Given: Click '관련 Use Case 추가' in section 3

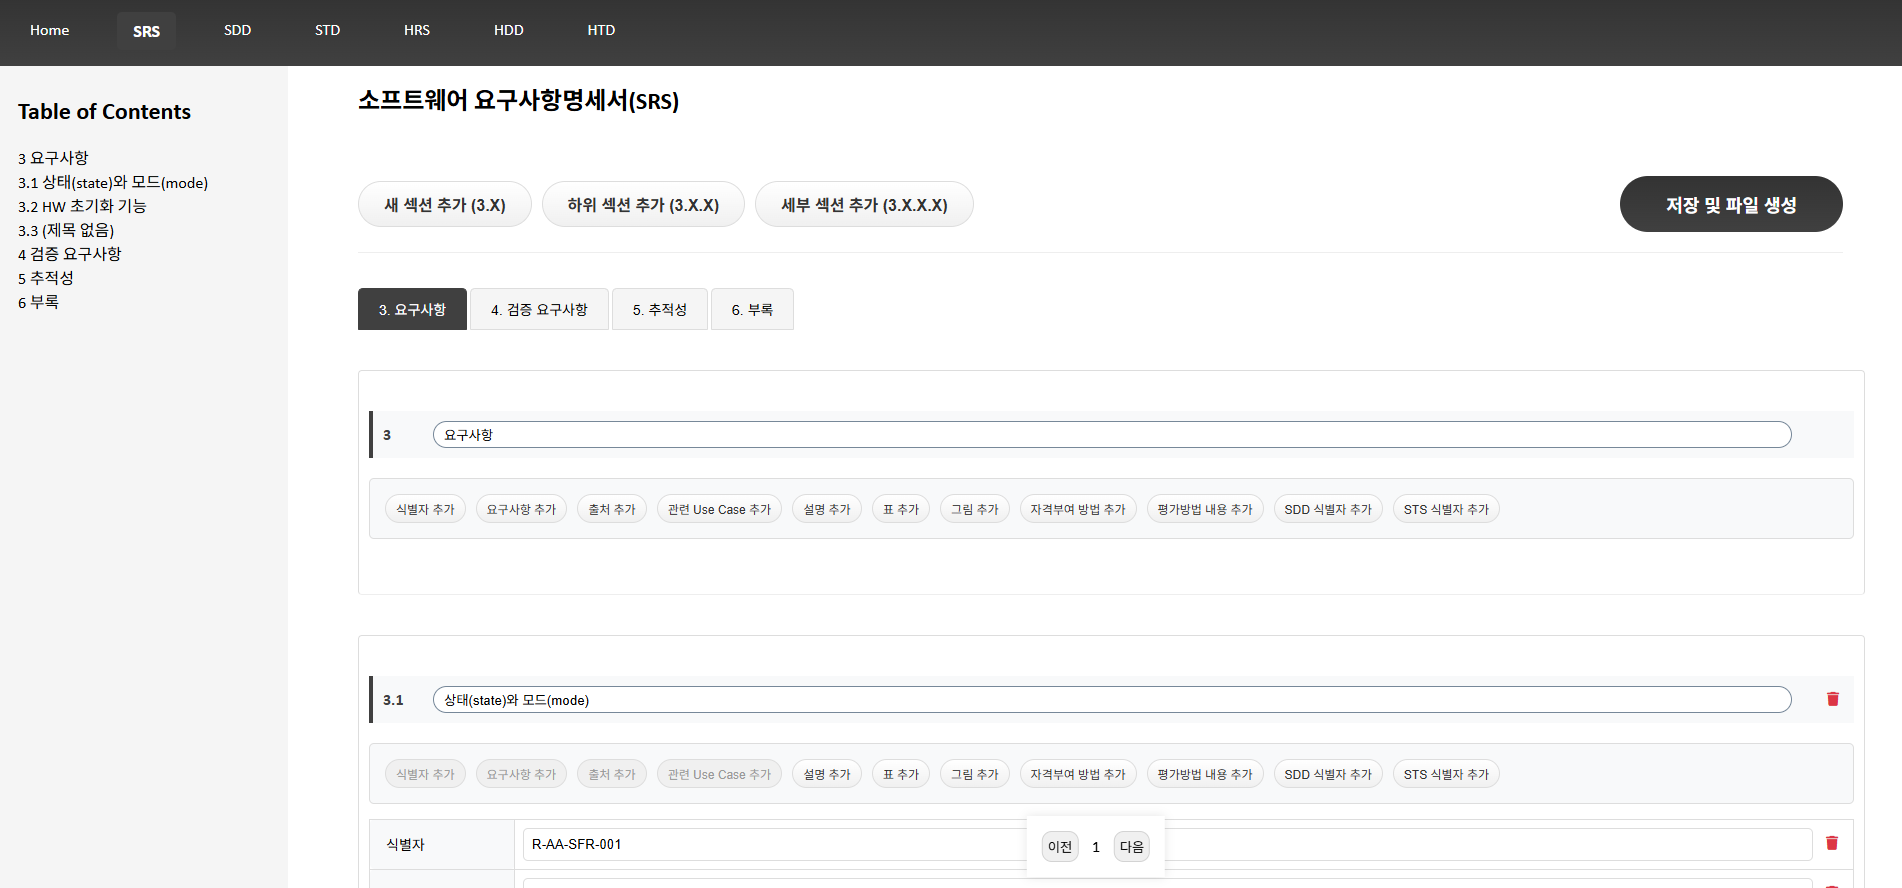Looking at the screenshot, I should [x=719, y=509].
